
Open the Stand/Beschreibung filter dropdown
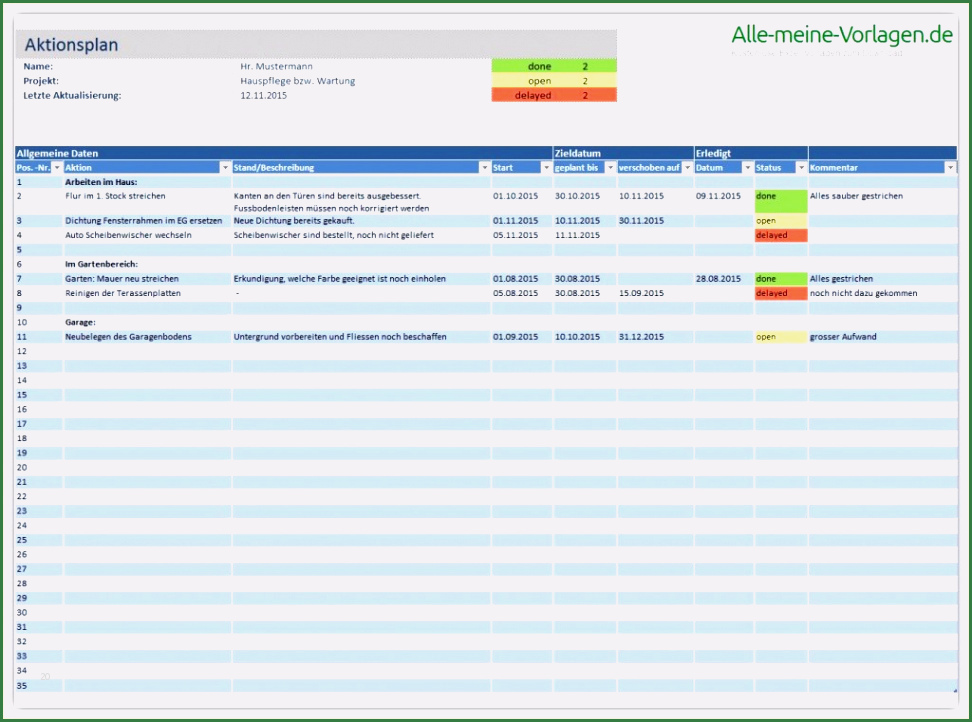(x=485, y=168)
